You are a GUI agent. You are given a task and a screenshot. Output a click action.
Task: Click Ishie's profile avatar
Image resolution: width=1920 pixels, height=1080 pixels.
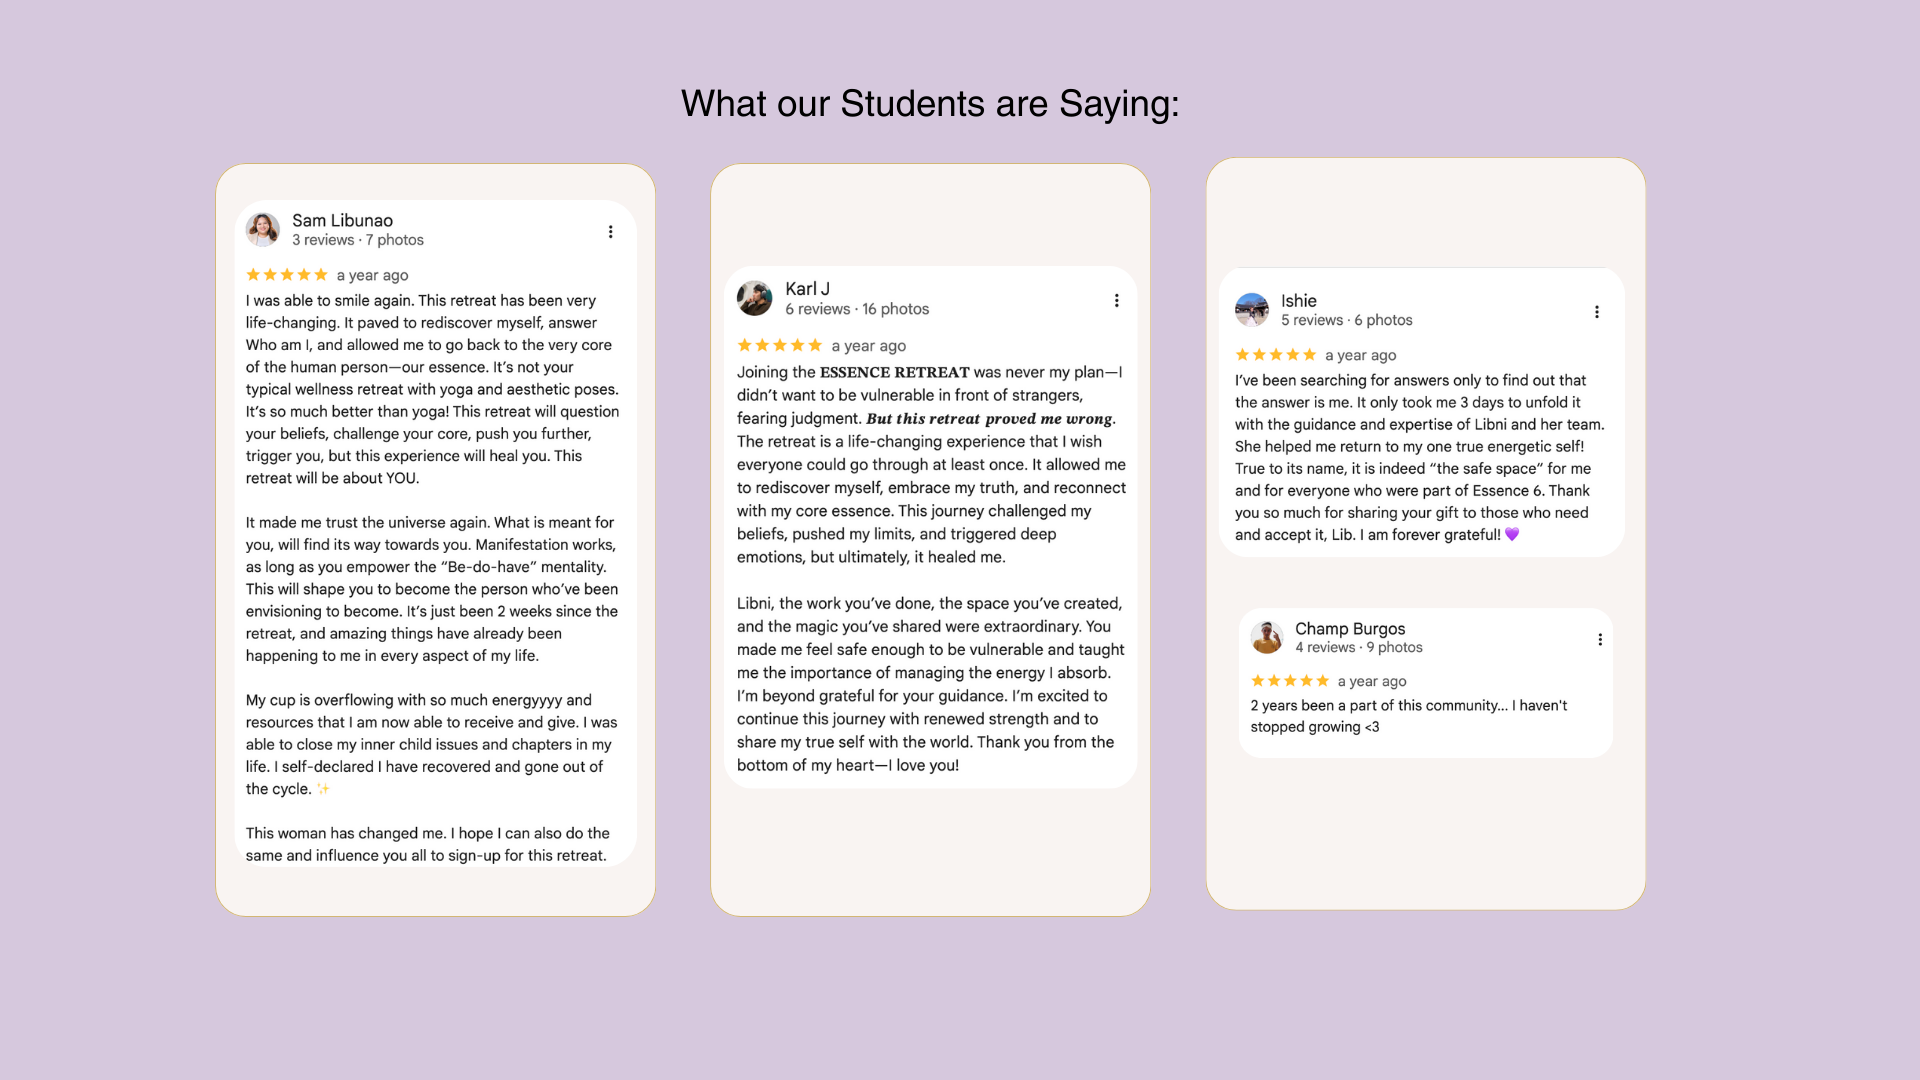coord(1252,310)
